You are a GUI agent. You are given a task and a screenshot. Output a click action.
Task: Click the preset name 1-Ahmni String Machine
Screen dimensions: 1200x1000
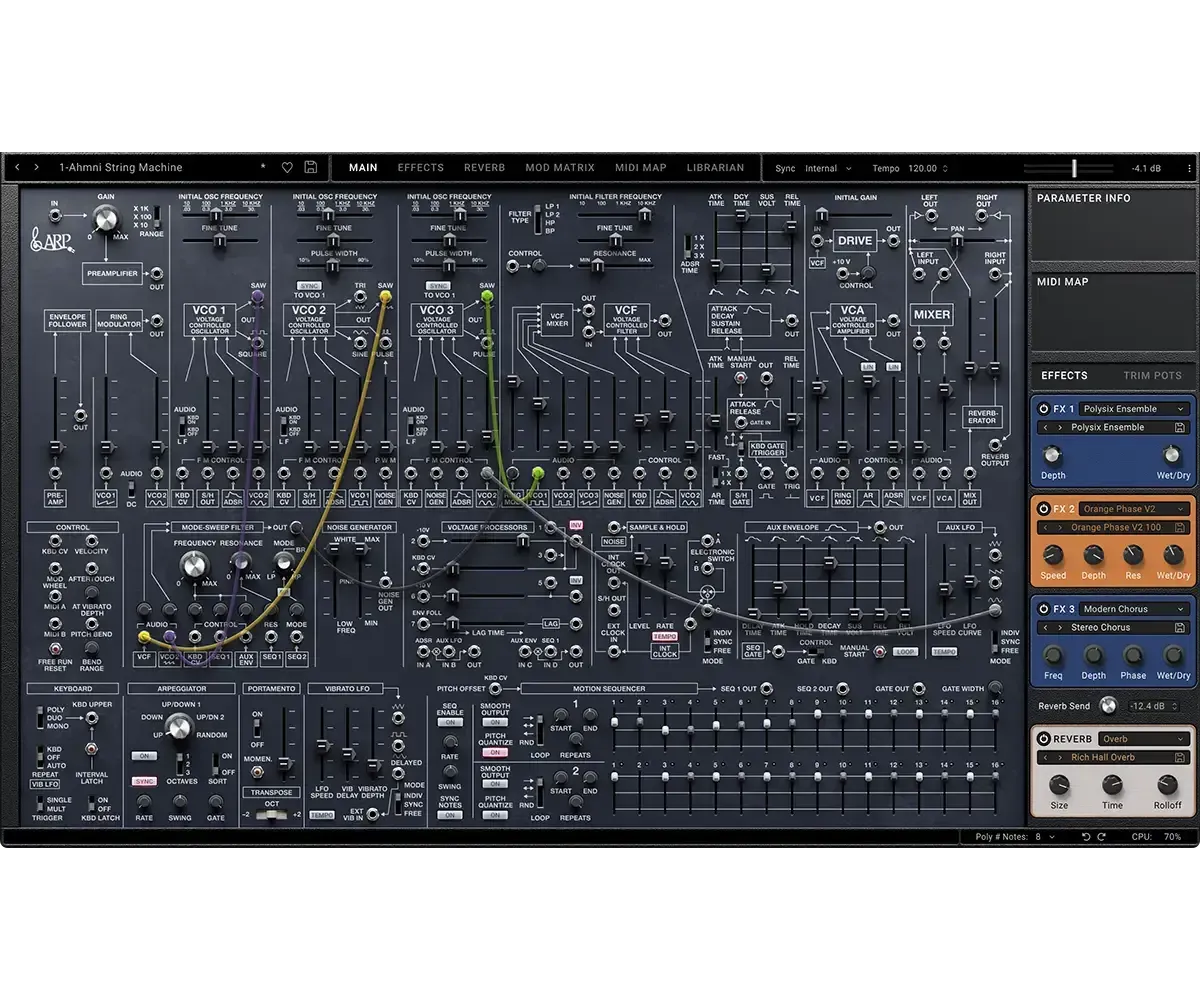click(120, 168)
